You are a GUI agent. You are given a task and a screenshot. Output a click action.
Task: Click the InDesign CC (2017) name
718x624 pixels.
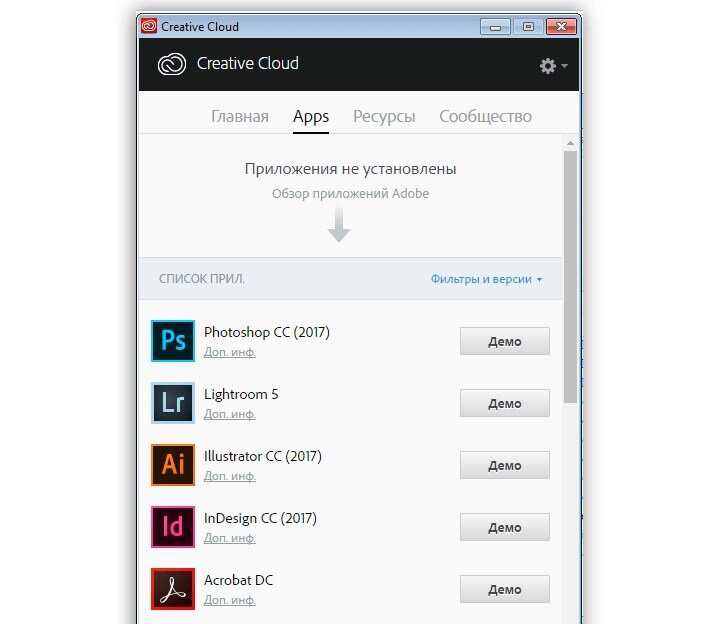[260, 518]
